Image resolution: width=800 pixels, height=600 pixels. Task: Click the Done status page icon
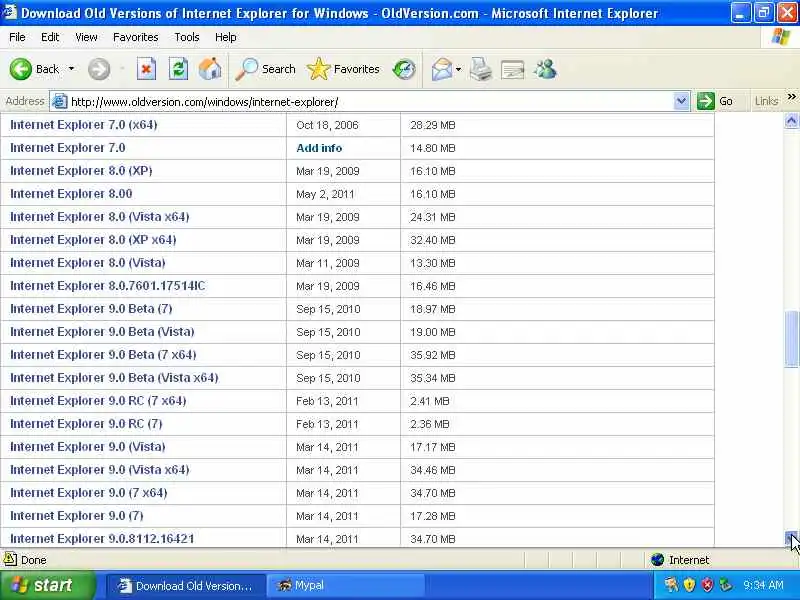(x=10, y=559)
